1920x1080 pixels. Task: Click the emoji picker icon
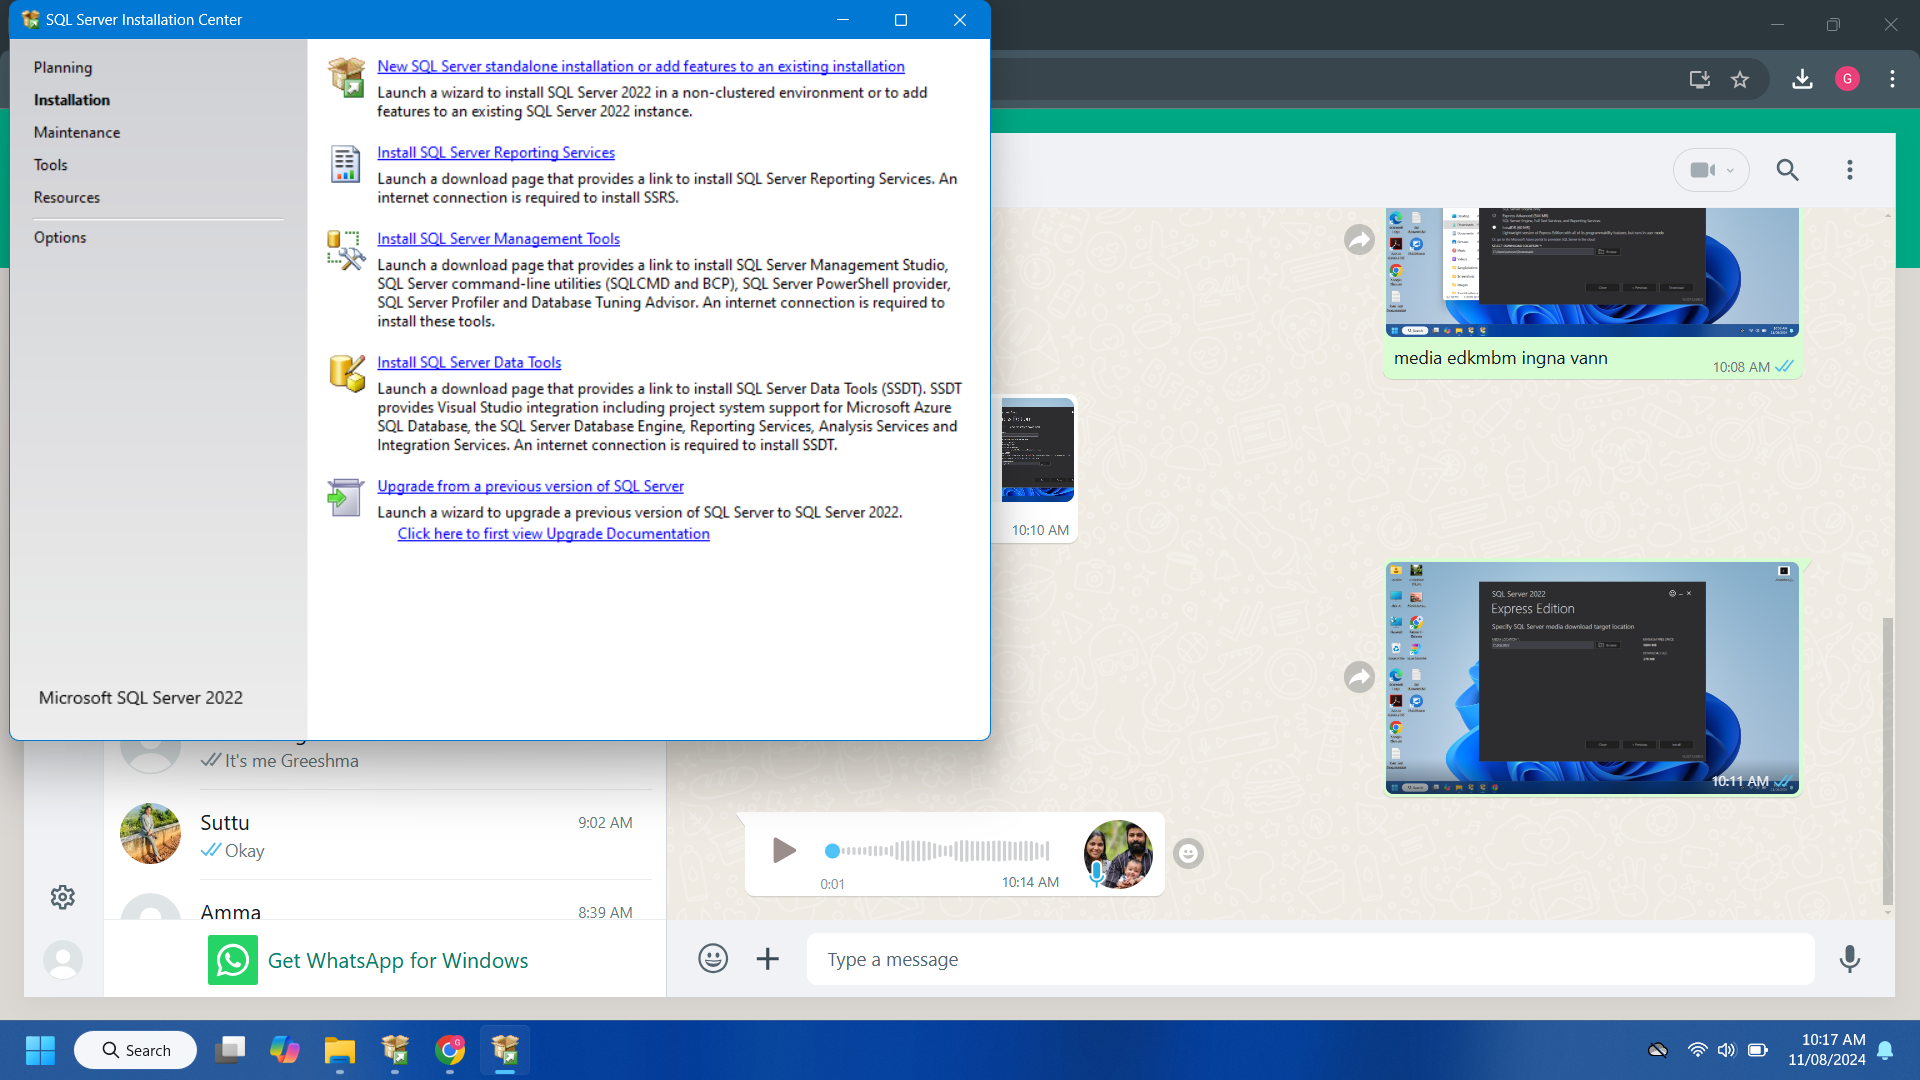(712, 959)
